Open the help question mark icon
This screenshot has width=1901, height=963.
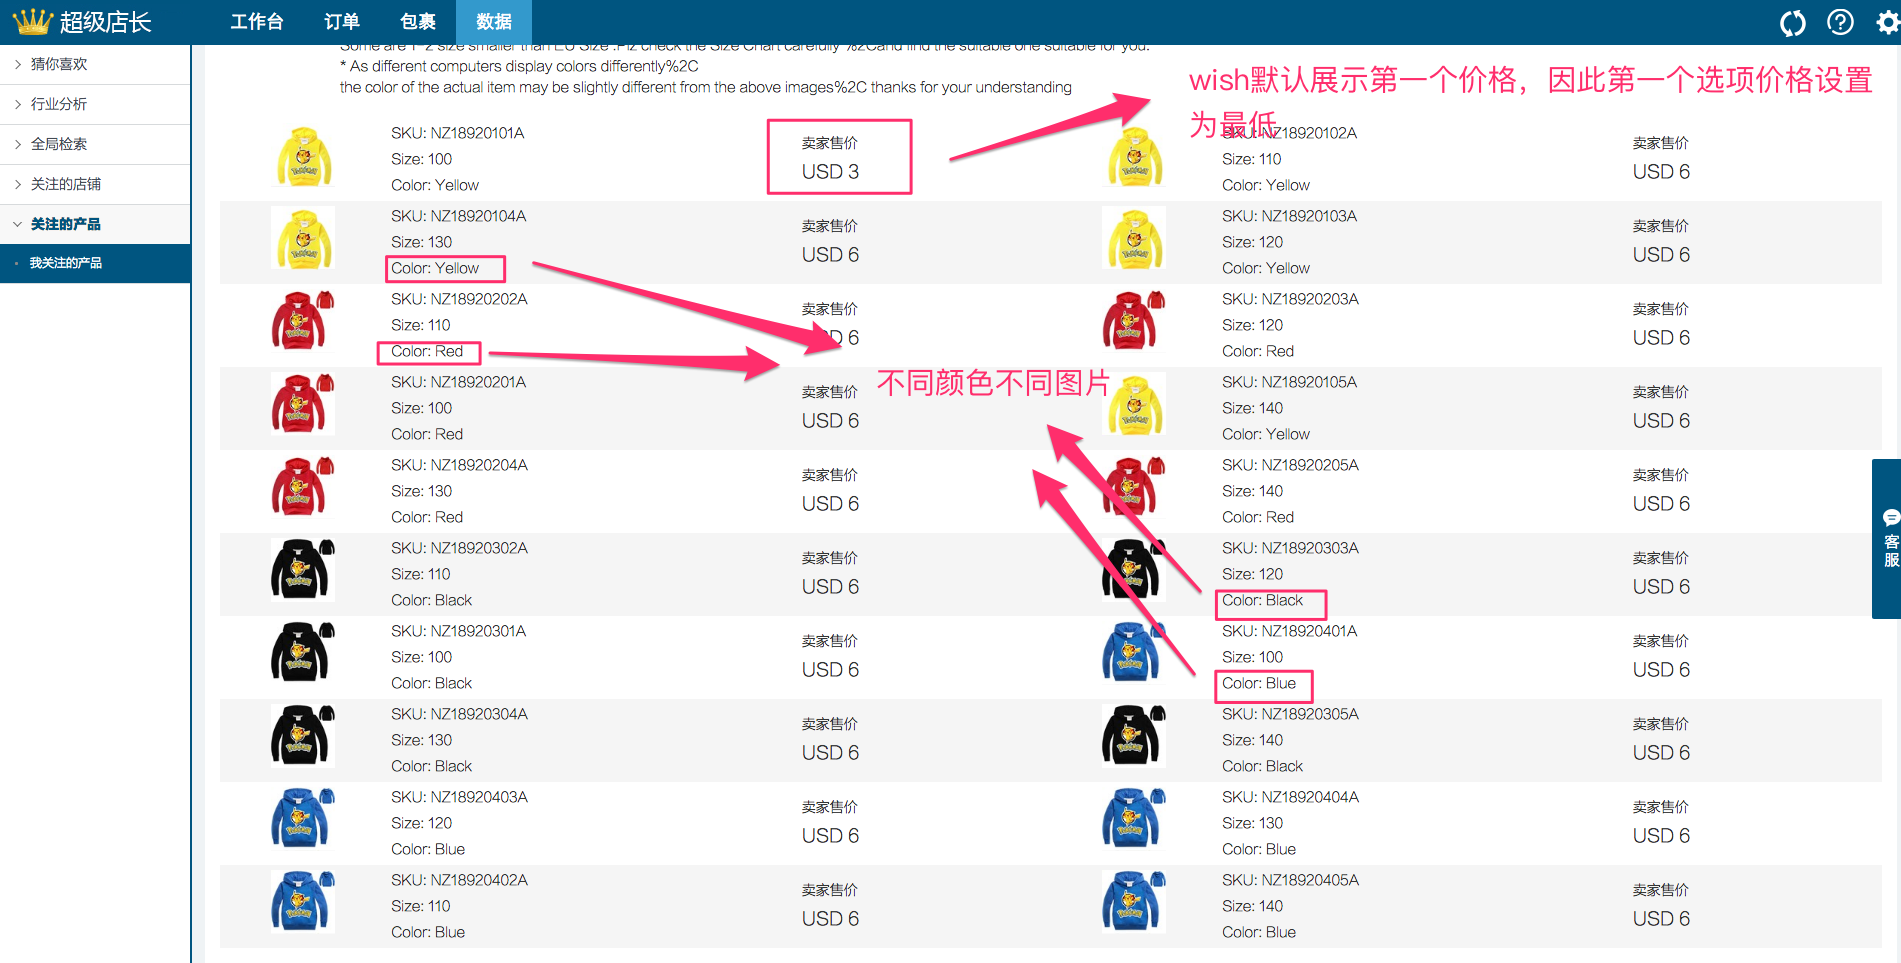point(1840,22)
